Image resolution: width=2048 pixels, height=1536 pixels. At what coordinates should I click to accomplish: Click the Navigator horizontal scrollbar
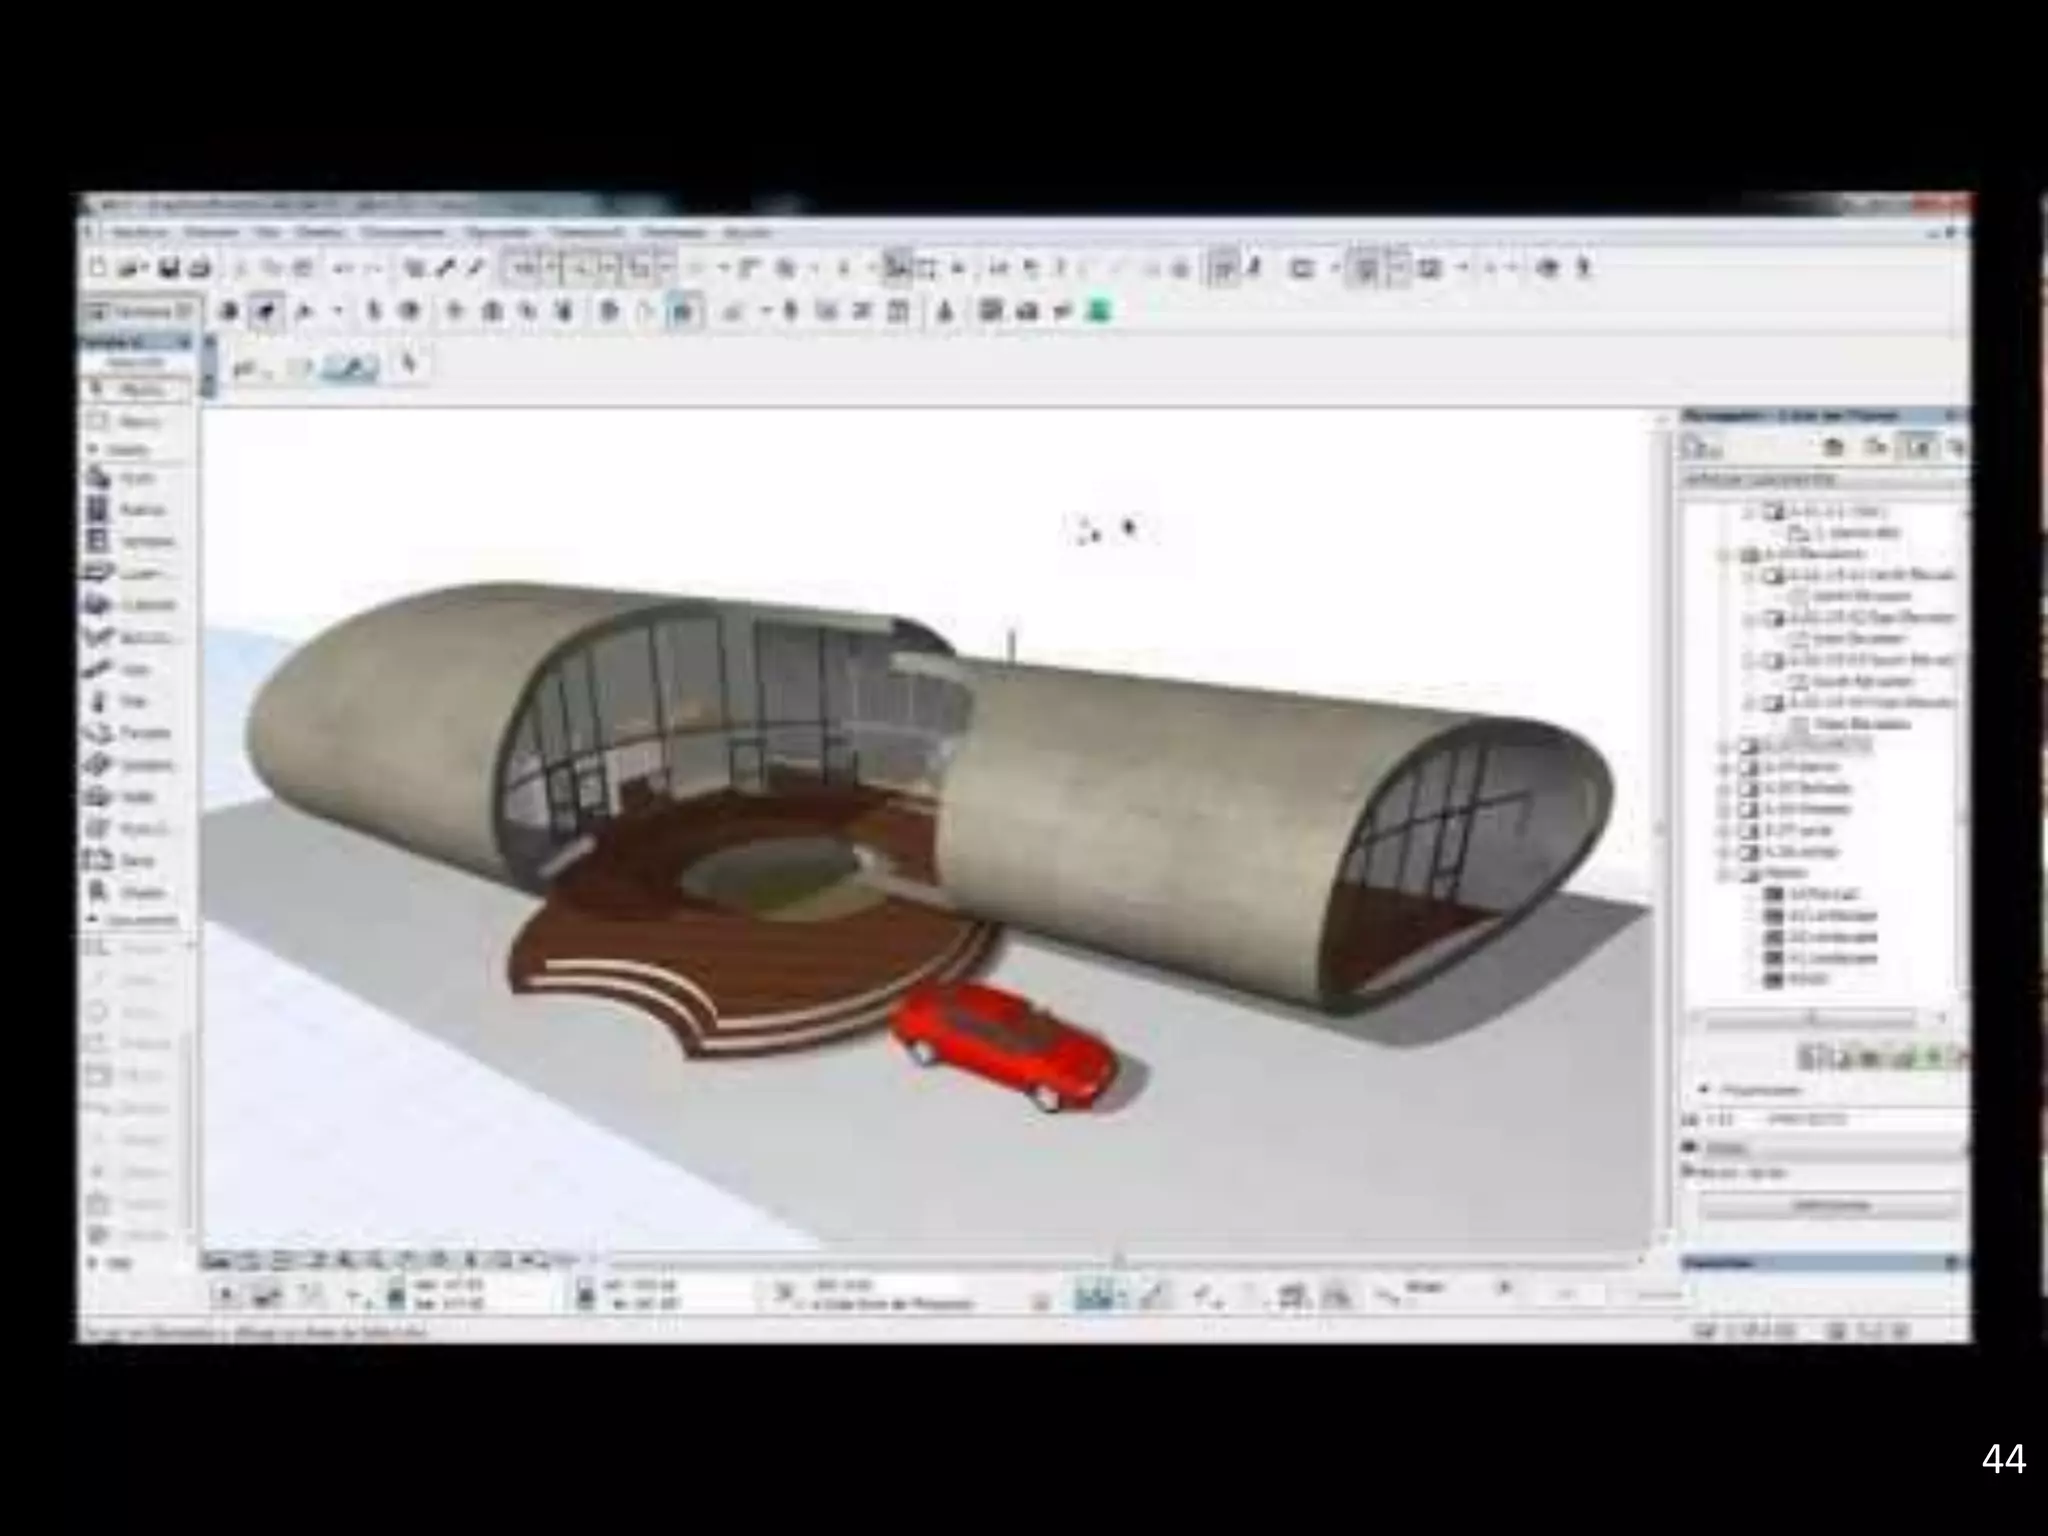[x=1810, y=1019]
